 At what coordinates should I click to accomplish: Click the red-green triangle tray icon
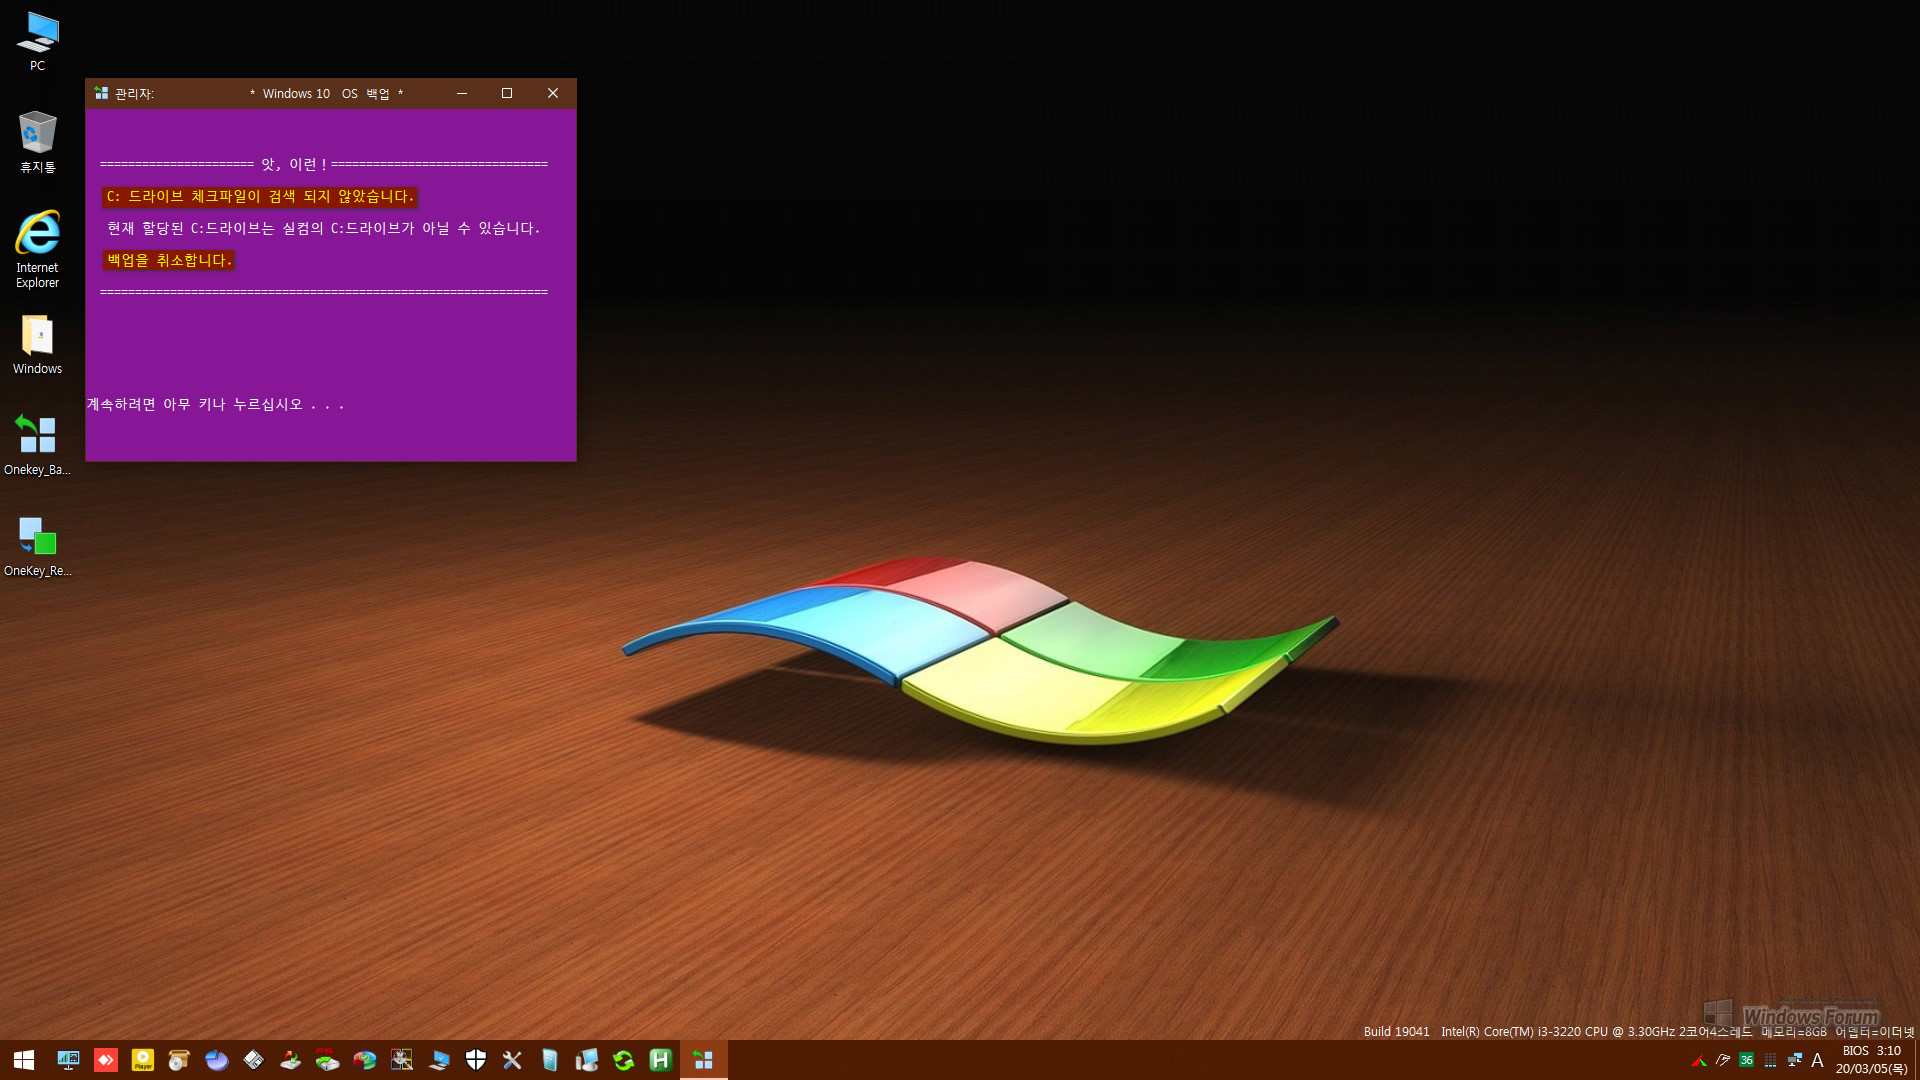click(x=1699, y=1060)
